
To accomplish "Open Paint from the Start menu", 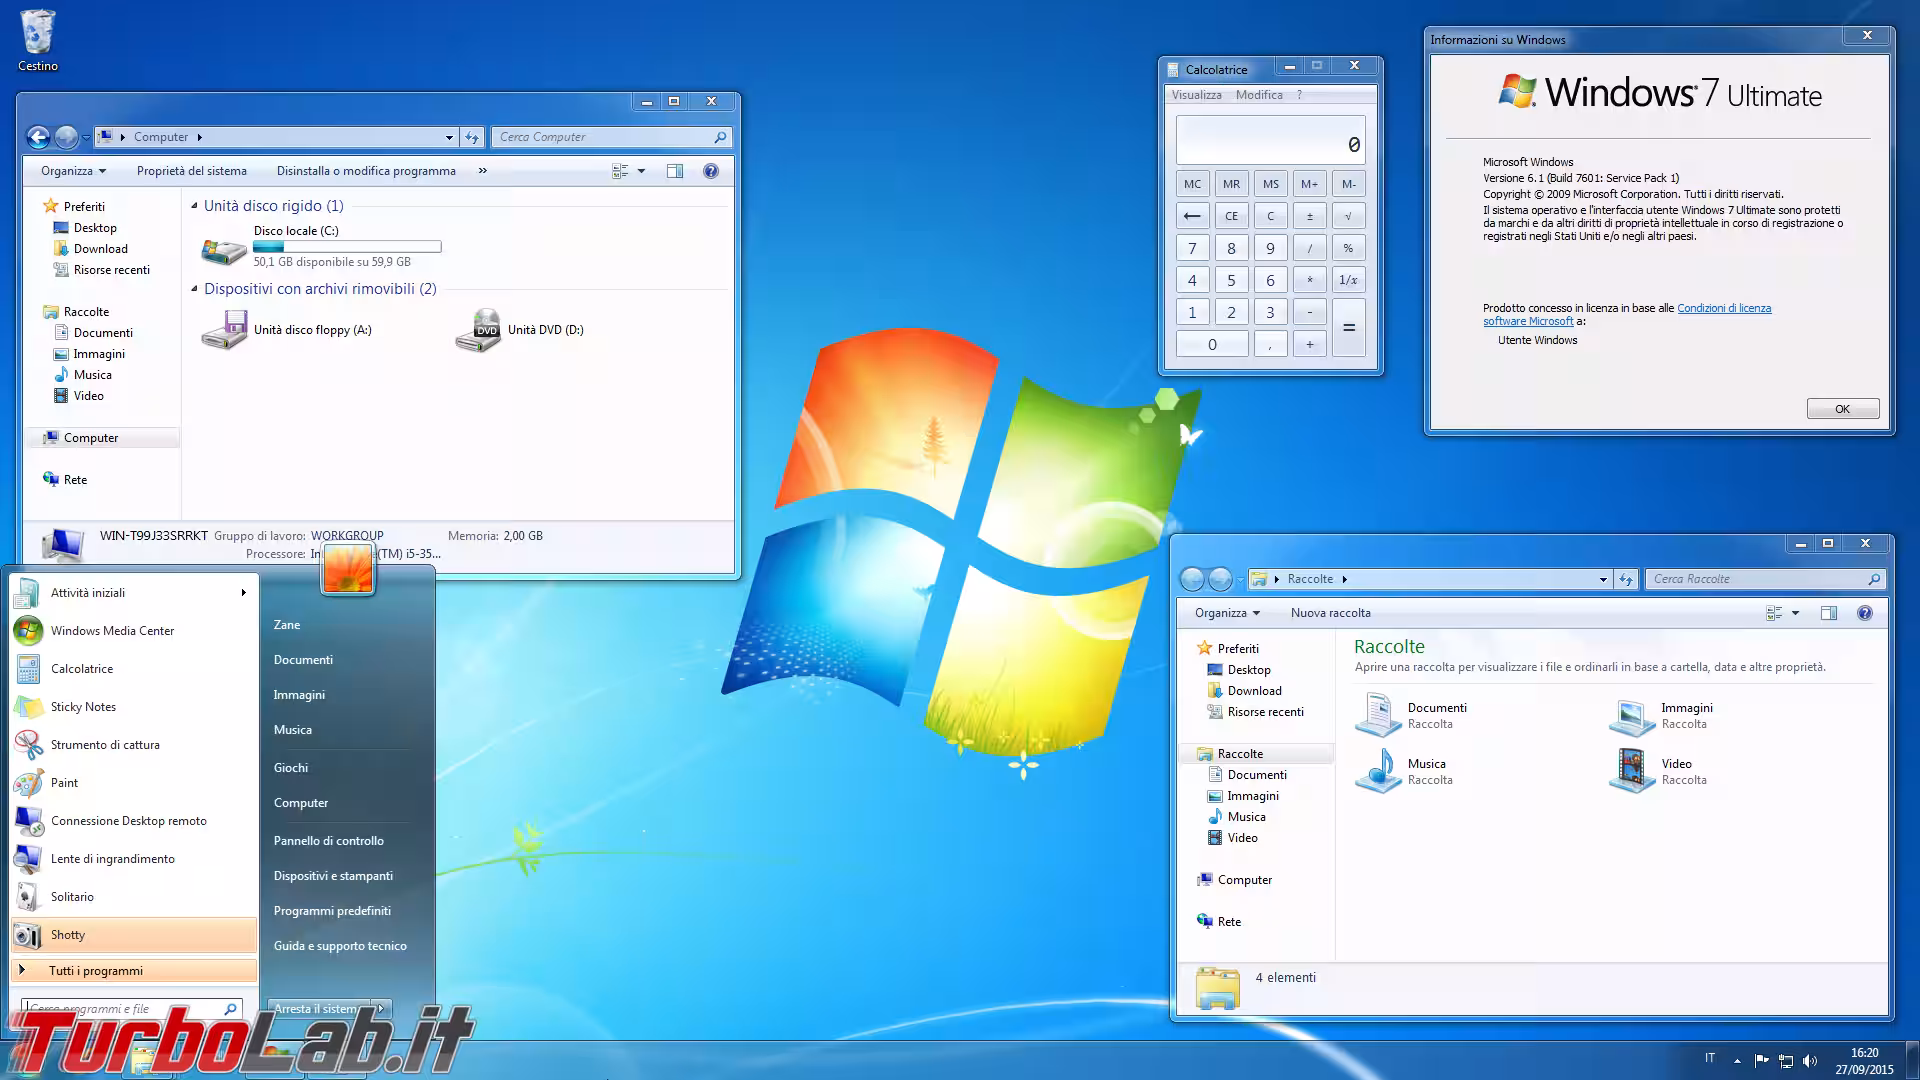I will pos(63,783).
